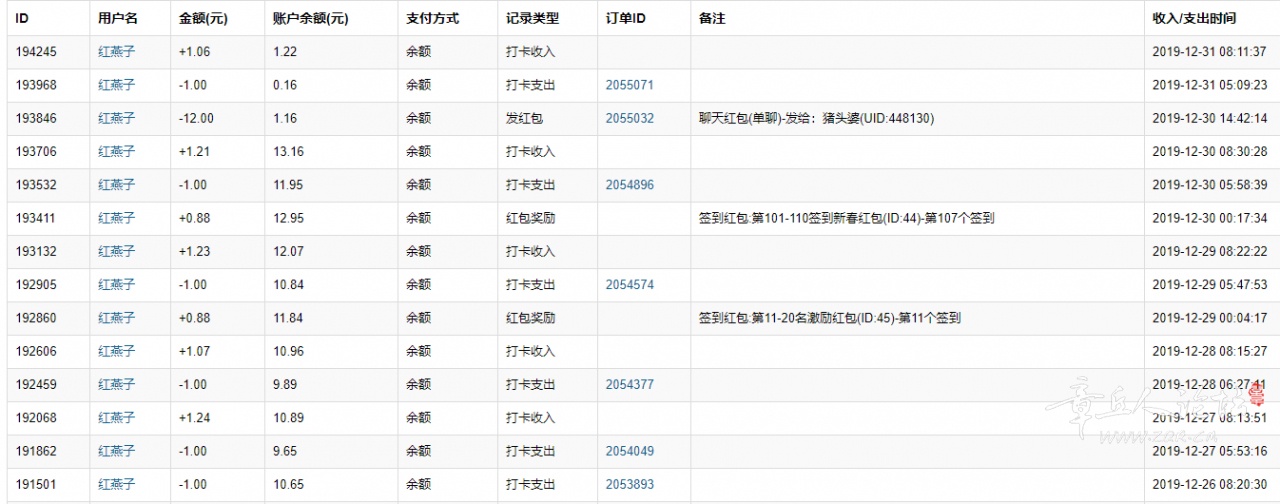Click username 紅燕子 in row 193706
The width and height of the screenshot is (1280, 504).
116,152
